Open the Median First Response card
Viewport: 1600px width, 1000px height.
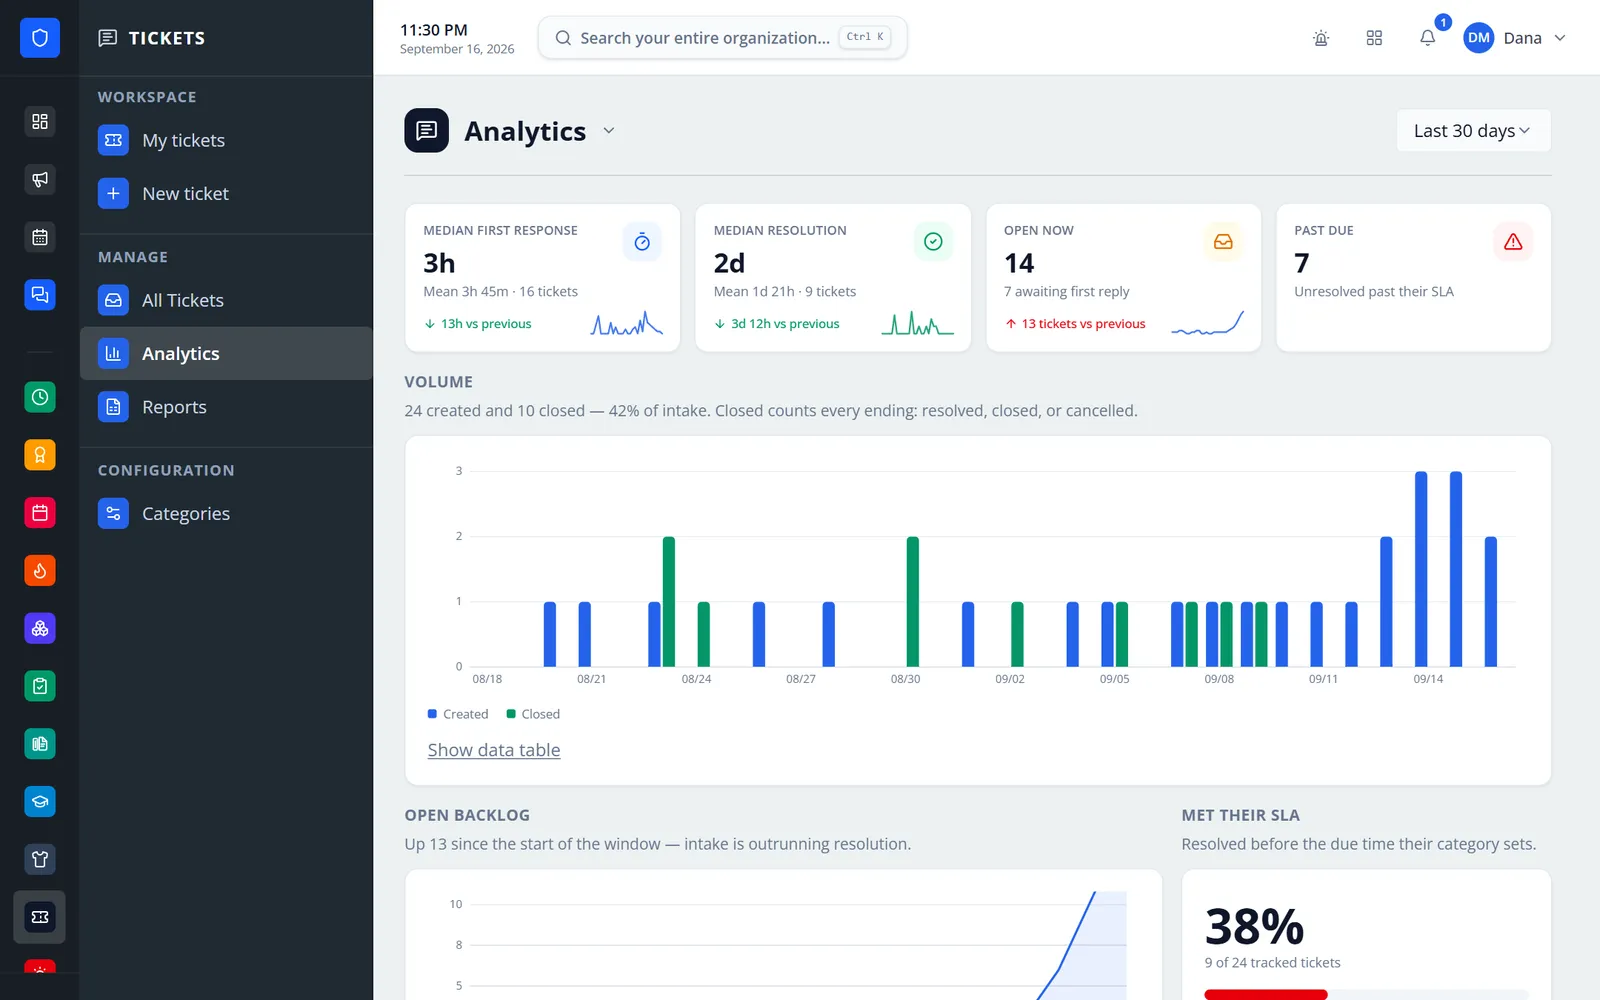[542, 278]
